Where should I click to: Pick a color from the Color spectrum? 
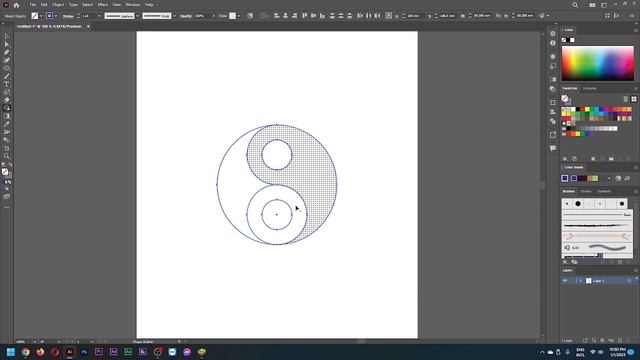pyautogui.click(x=598, y=63)
